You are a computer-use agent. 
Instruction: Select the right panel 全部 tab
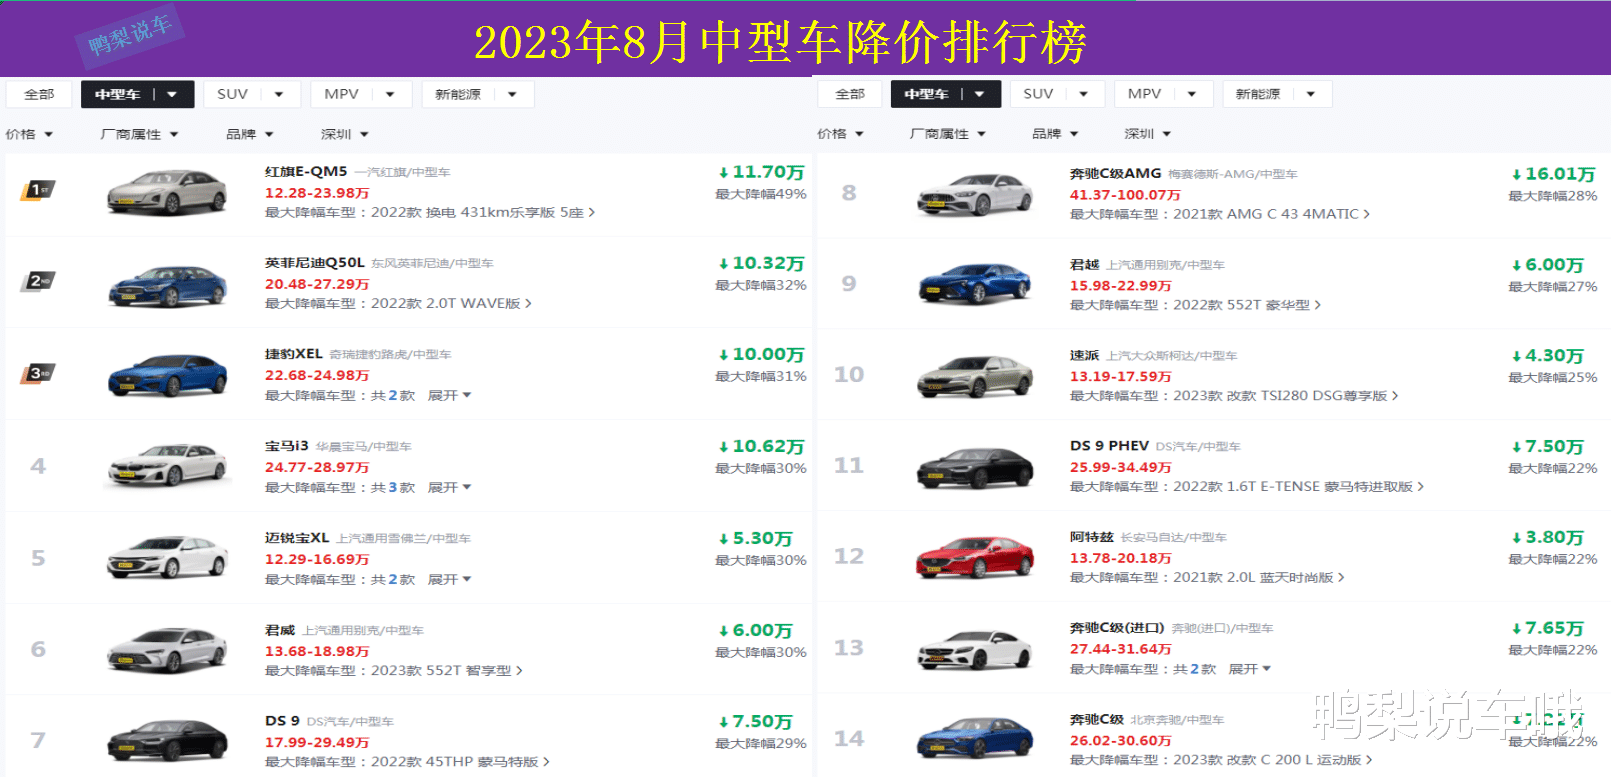[850, 94]
